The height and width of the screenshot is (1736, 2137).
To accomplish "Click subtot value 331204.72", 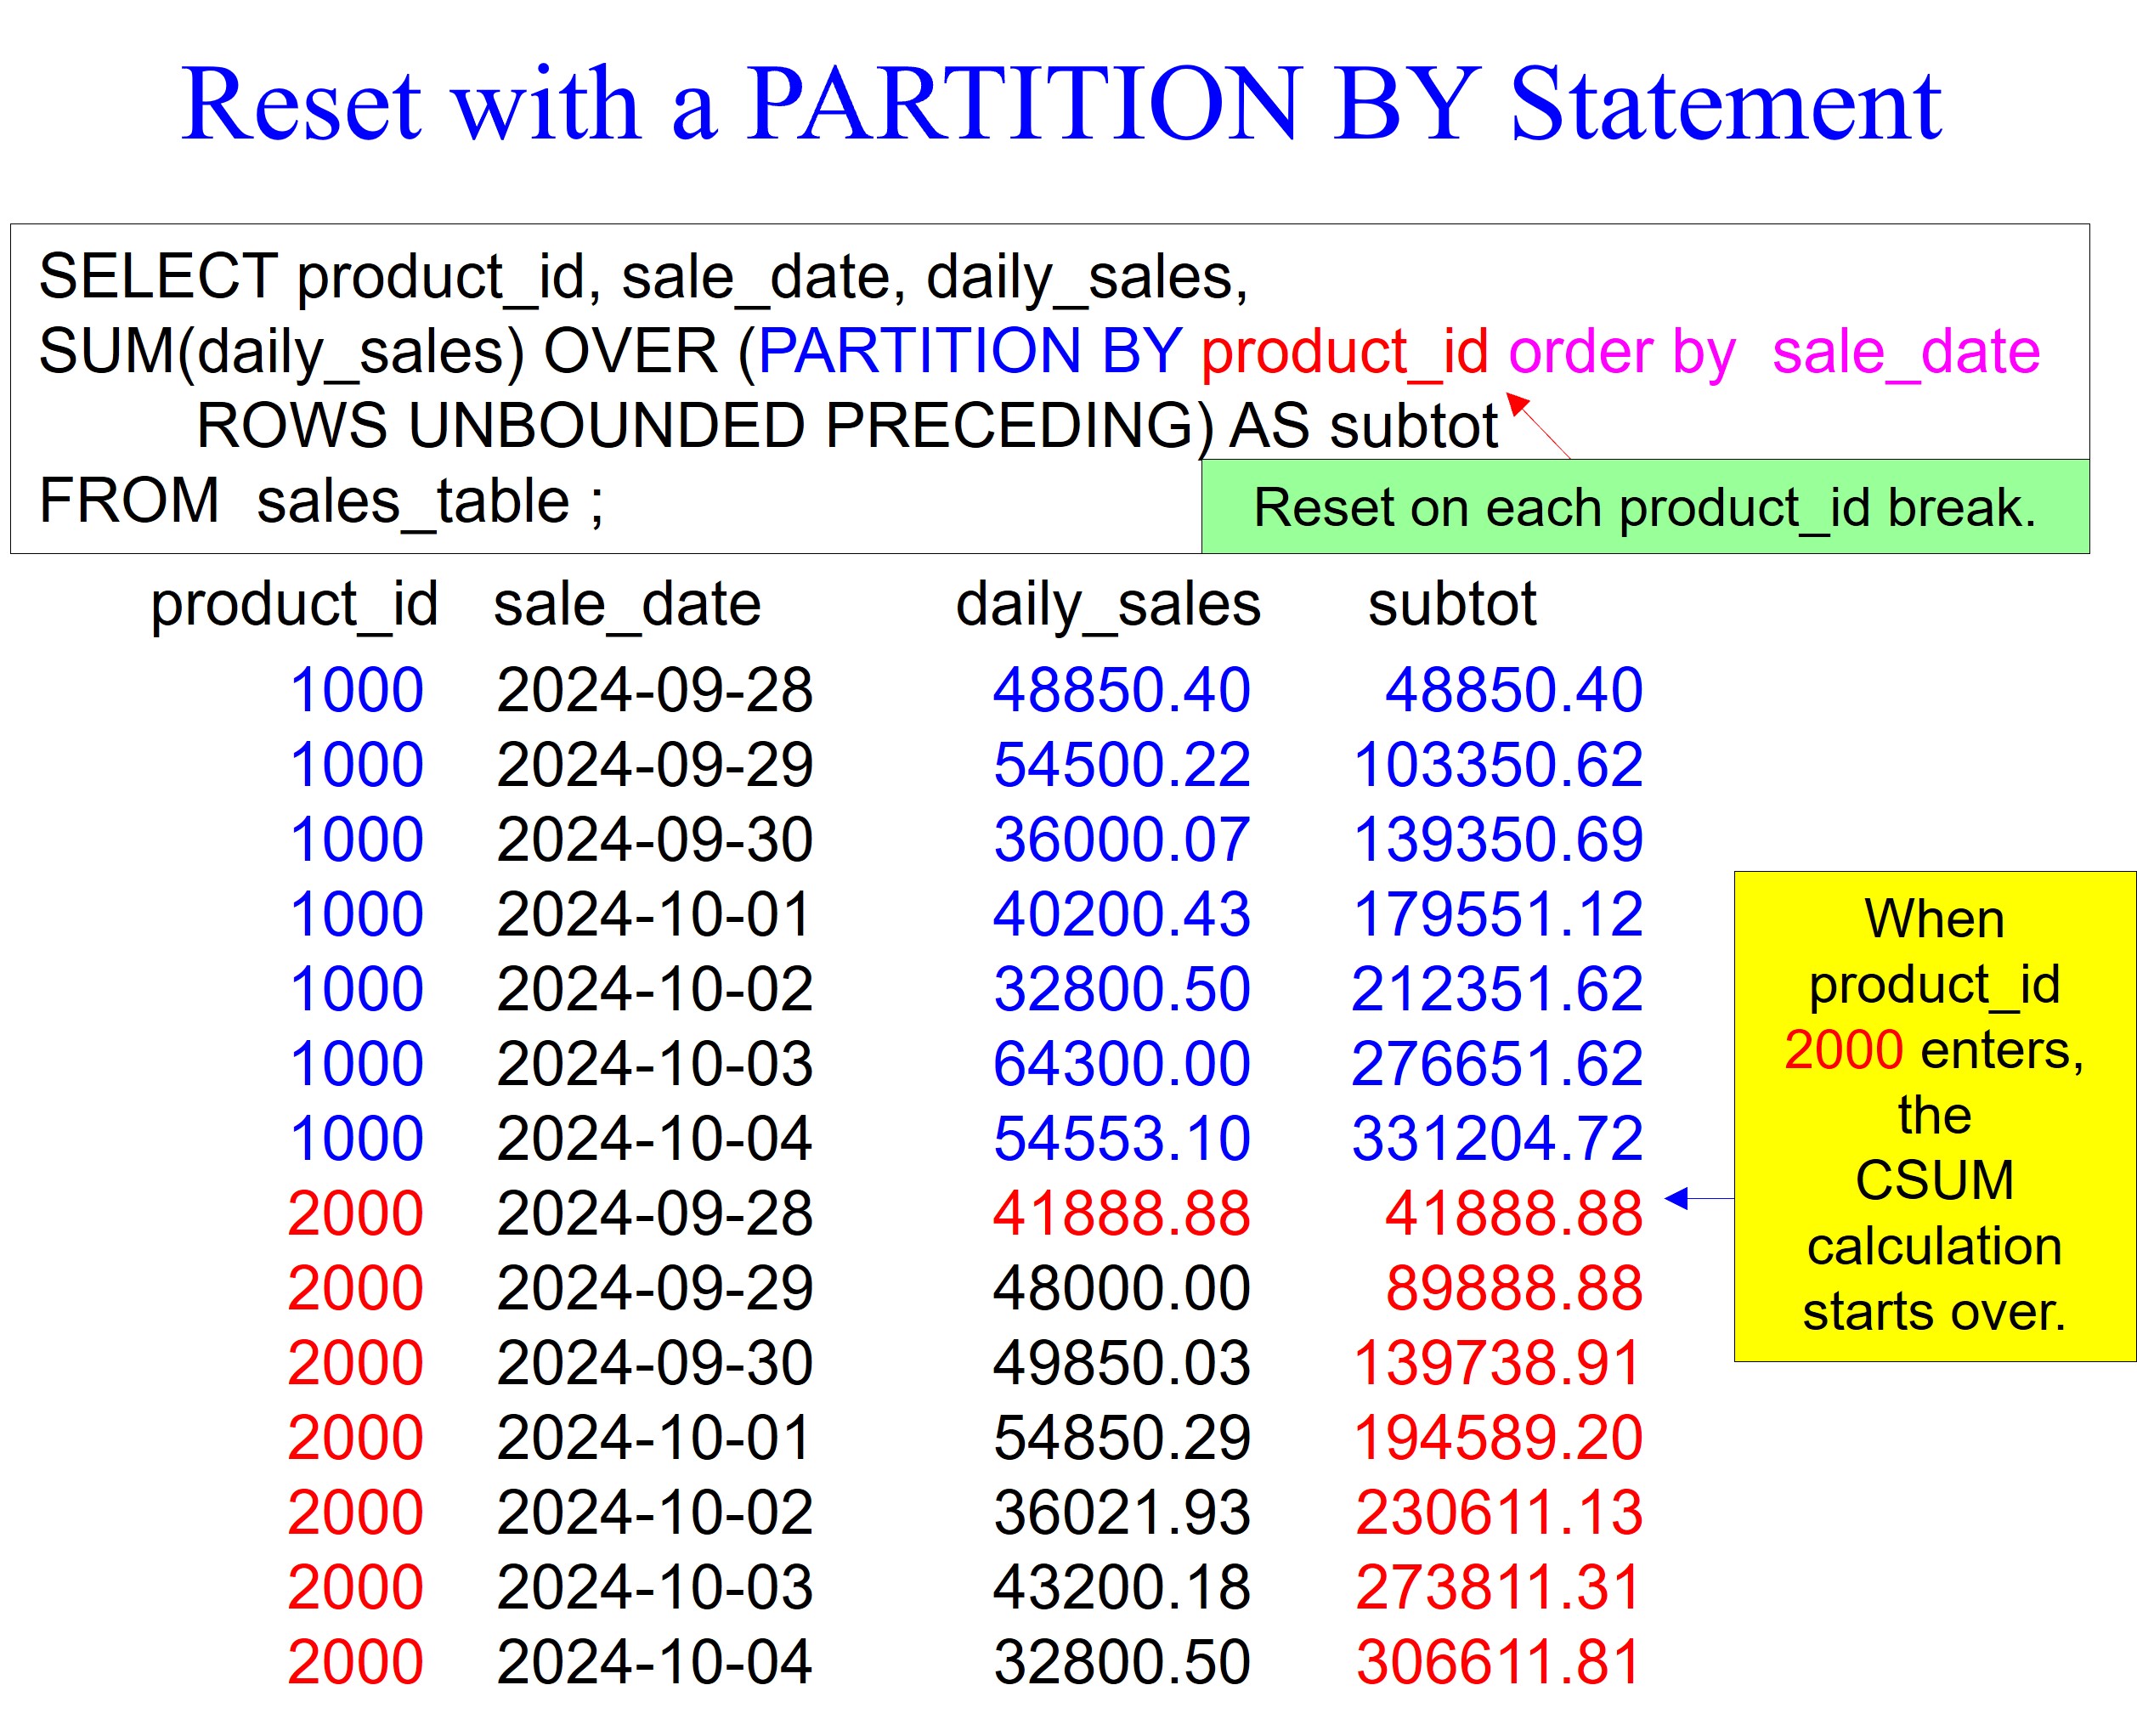I will 1496,1139.
